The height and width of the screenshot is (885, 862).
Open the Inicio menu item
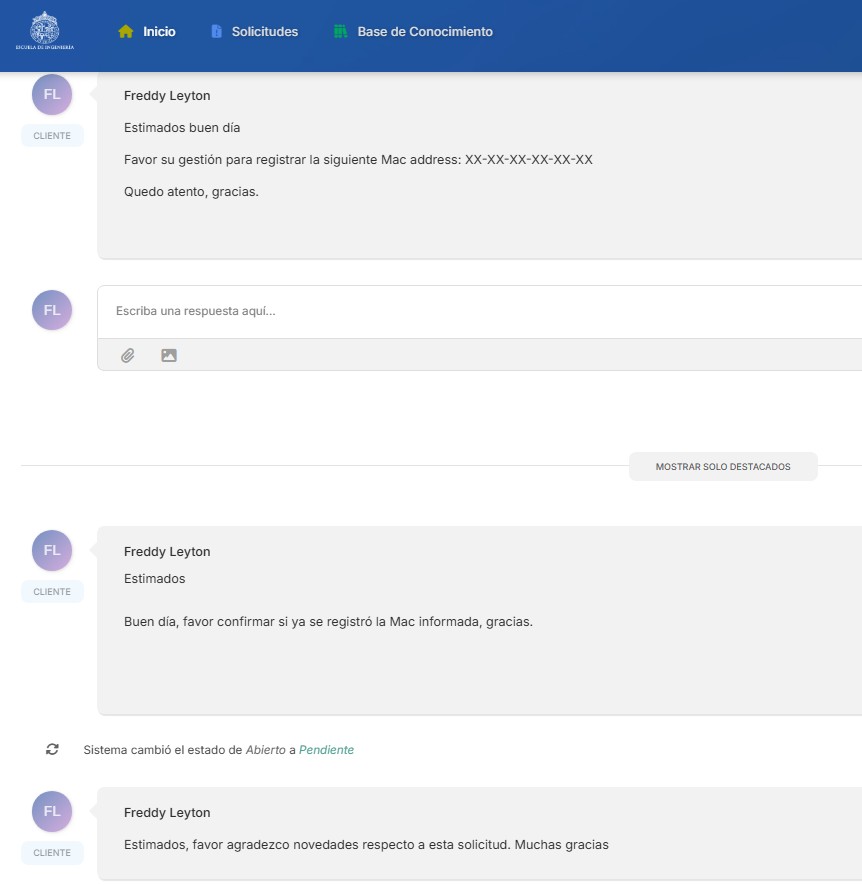coord(159,32)
